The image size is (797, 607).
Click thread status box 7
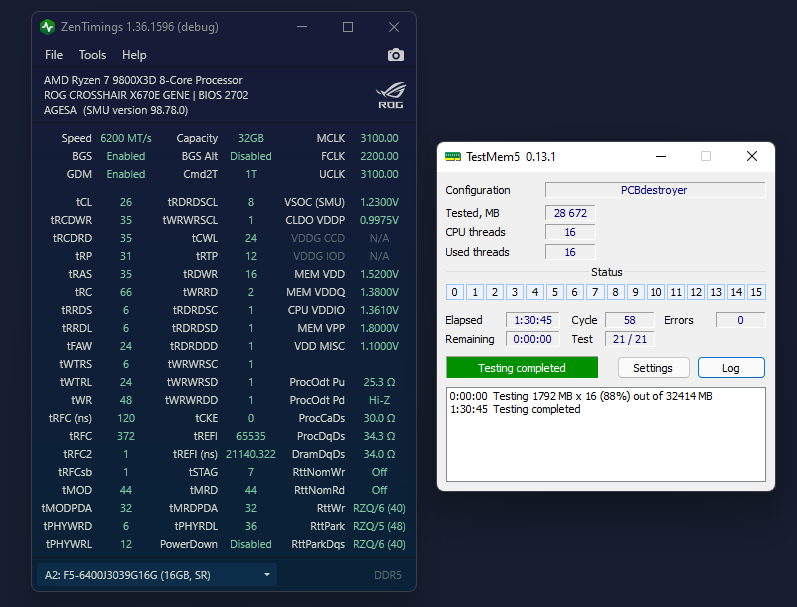coord(595,292)
